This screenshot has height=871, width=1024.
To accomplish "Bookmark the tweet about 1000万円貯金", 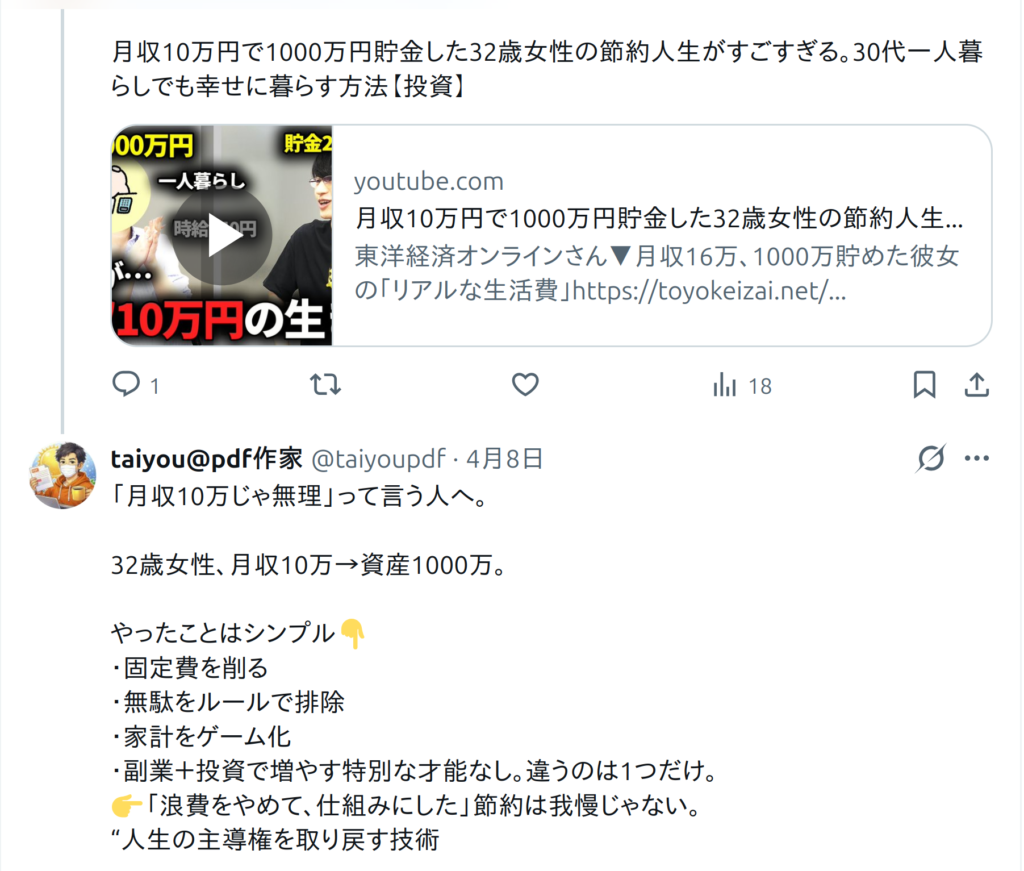I will pos(924,385).
